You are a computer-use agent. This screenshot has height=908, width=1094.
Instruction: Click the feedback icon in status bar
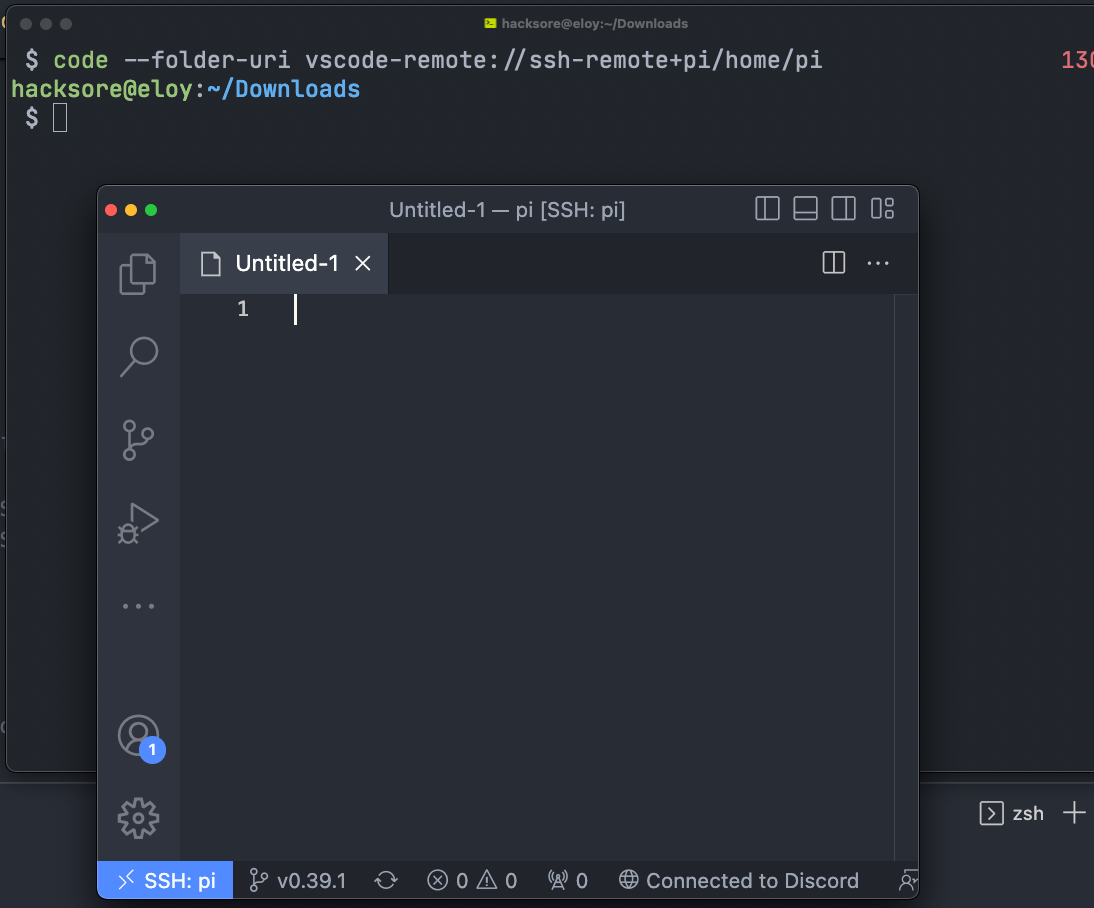coord(908,880)
